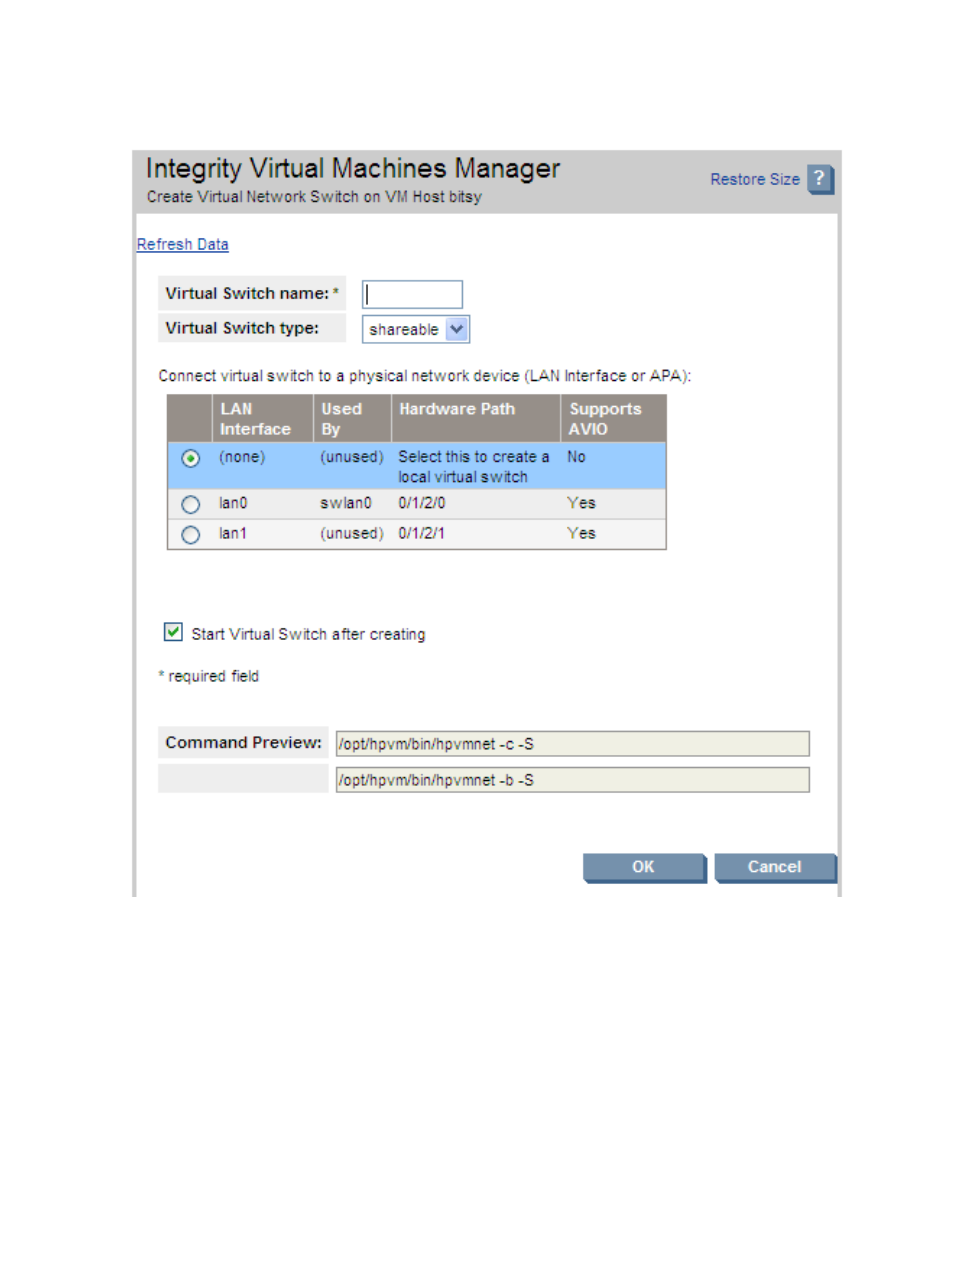The height and width of the screenshot is (1270, 954).
Task: Focus the Virtual Switch name field
Action: (412, 294)
